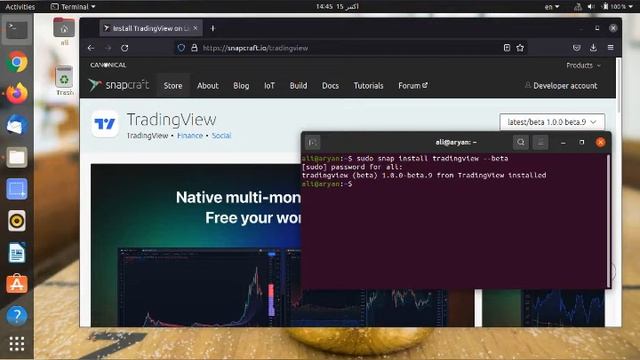Open terminal search icon
This screenshot has height=360, width=640.
[x=521, y=142]
